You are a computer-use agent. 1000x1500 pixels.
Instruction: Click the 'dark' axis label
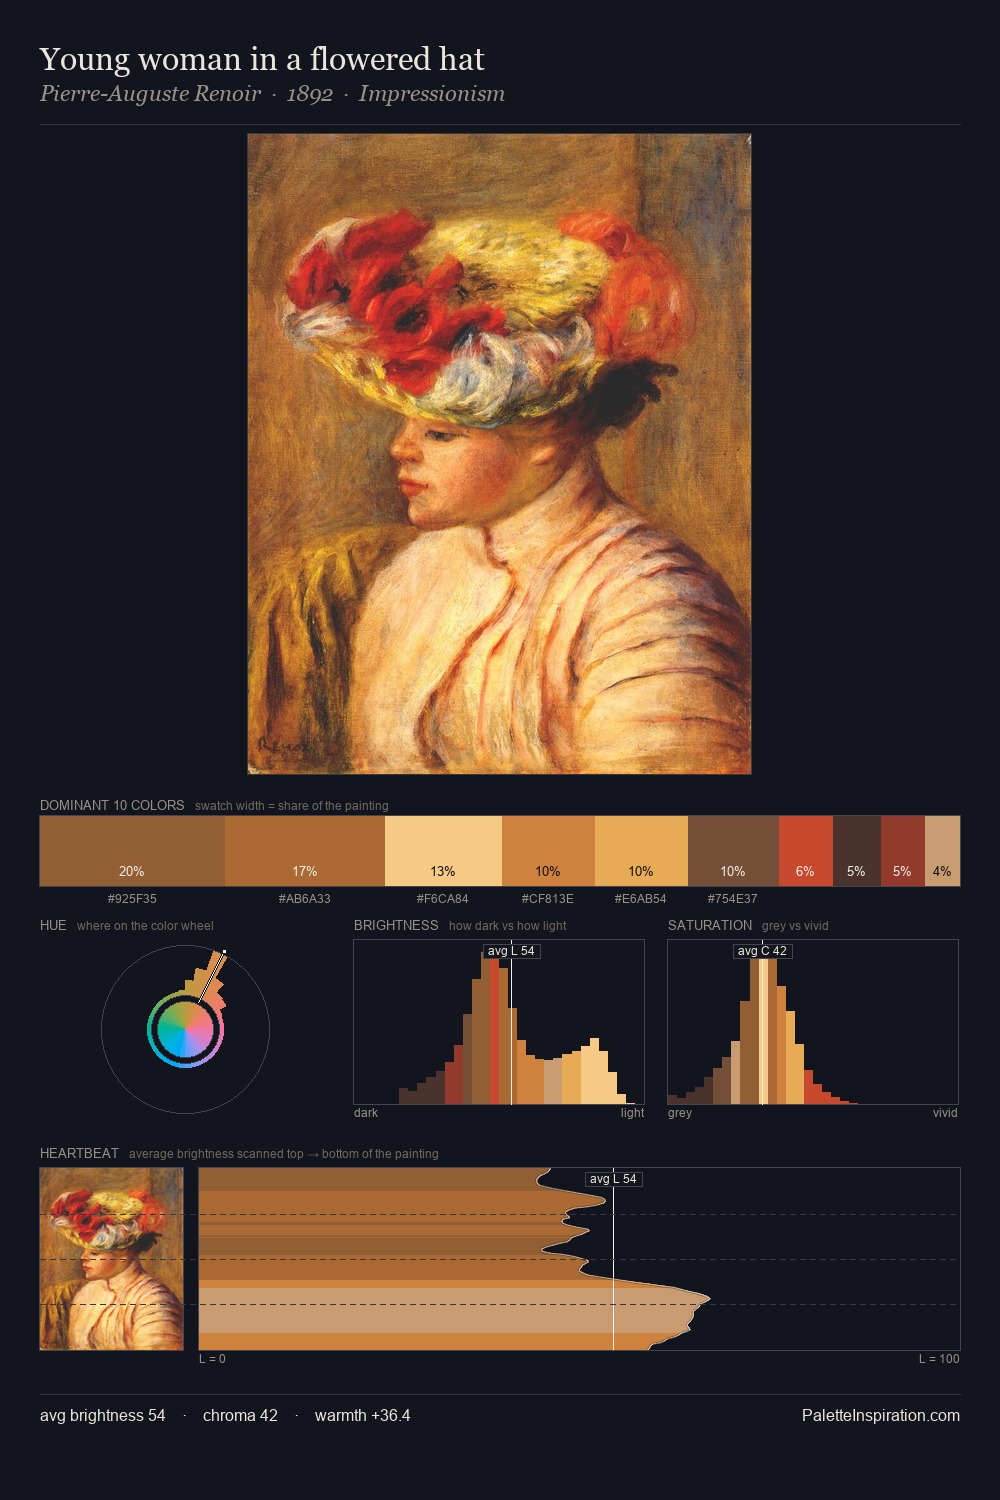click(366, 1113)
